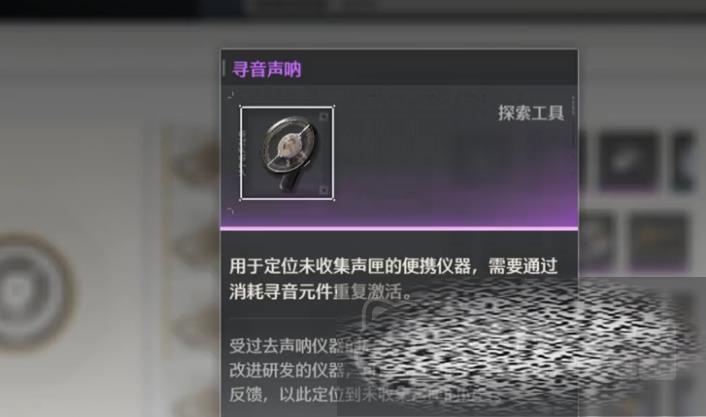Image resolution: width=706 pixels, height=417 pixels.
Task: Select the partially cut-off inventory slot at far right edge
Action: [683, 160]
